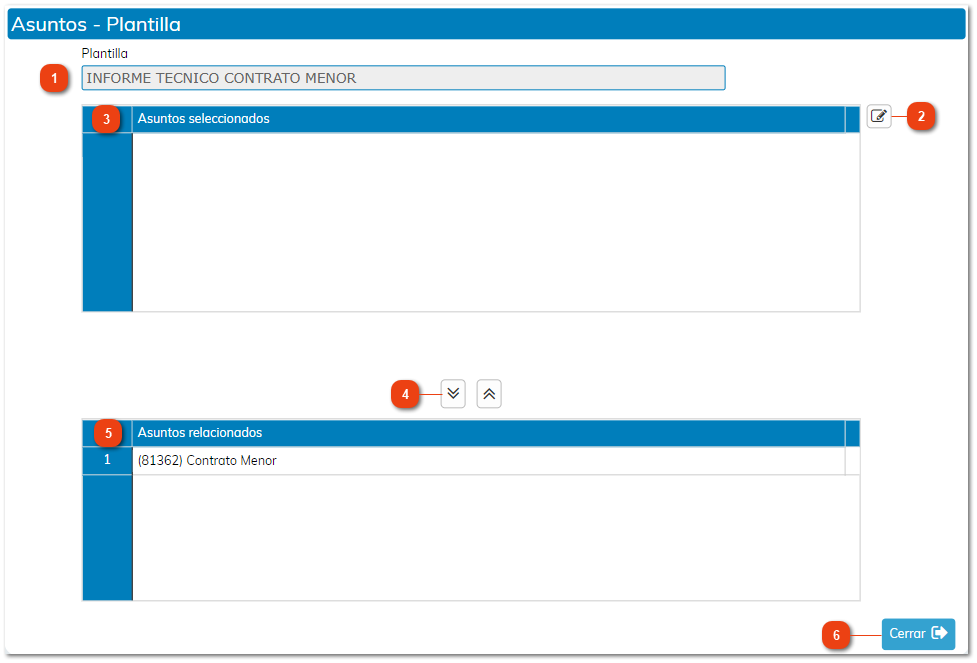Click the 'Asuntos - Plantilla' title bar
The height and width of the screenshot is (663, 977).
point(488,24)
